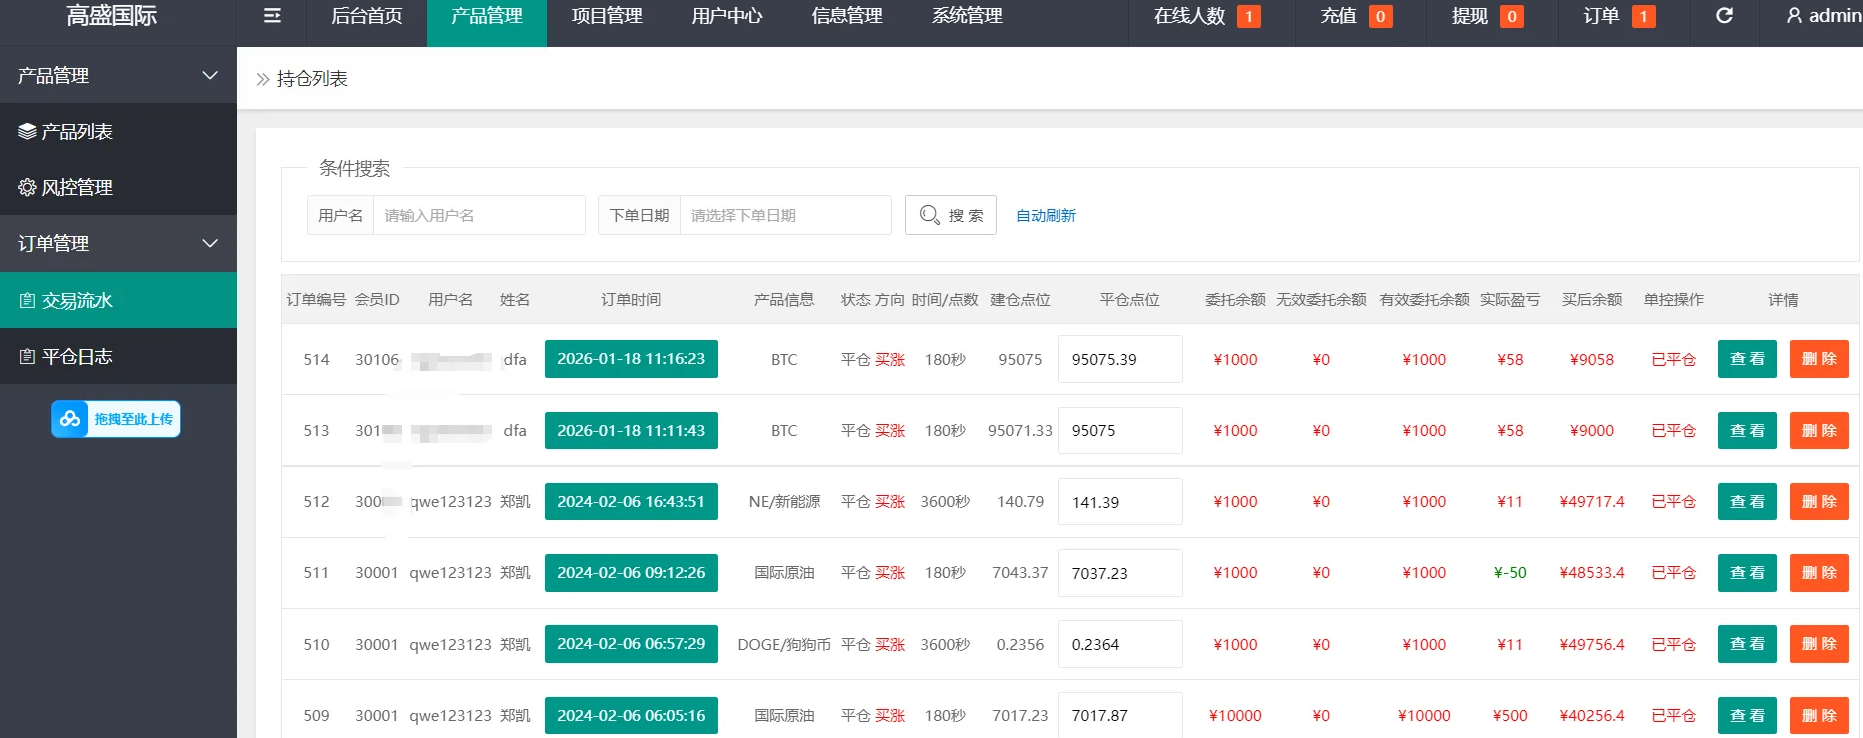Screen dimensions: 1863x738
Task: Edit 平仓点位 field showing 95075.39
Action: 1120,359
